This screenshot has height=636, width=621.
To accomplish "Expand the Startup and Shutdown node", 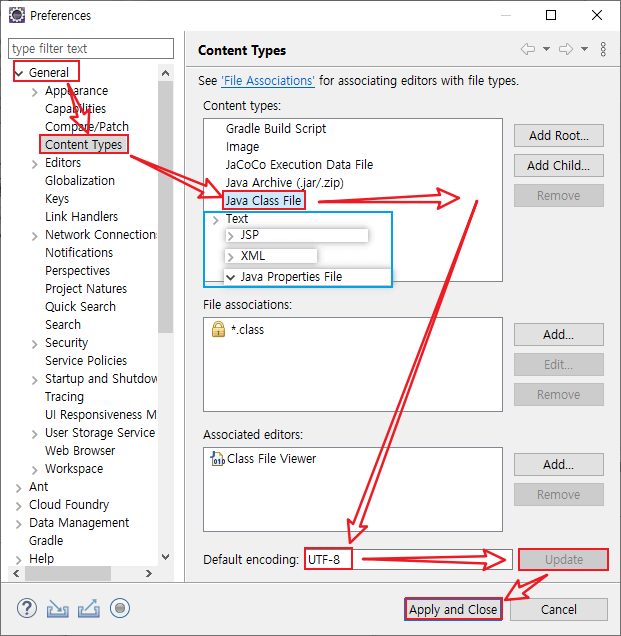I will click(35, 380).
